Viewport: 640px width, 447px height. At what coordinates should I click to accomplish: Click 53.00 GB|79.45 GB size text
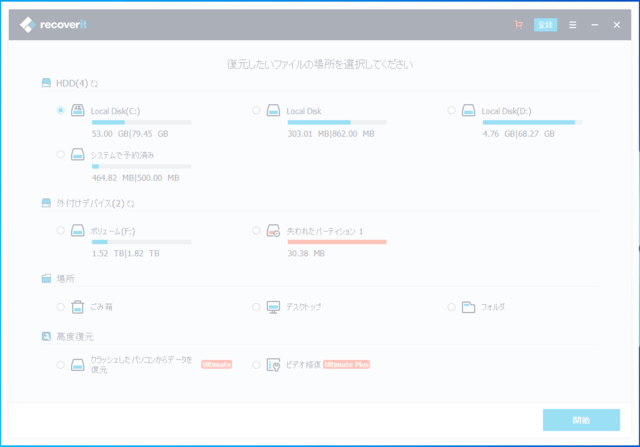click(130, 134)
